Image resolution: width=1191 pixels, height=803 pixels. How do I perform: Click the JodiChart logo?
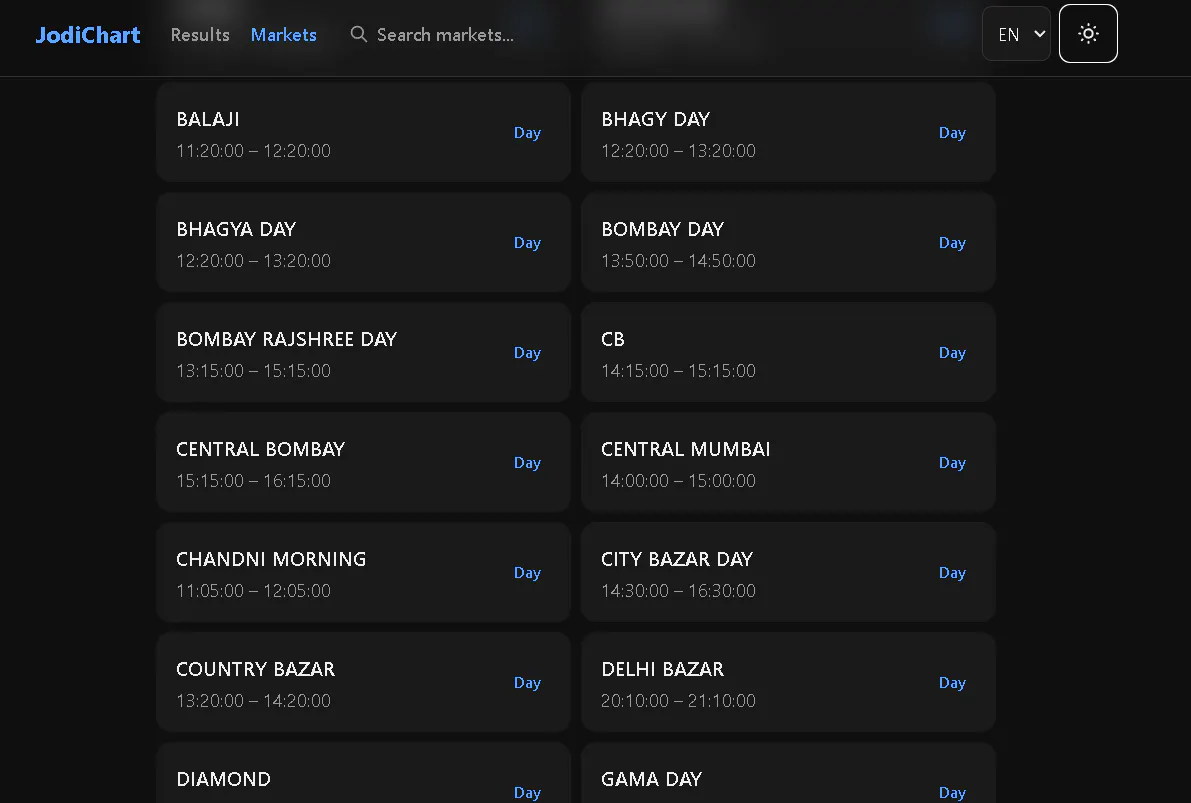click(87, 35)
